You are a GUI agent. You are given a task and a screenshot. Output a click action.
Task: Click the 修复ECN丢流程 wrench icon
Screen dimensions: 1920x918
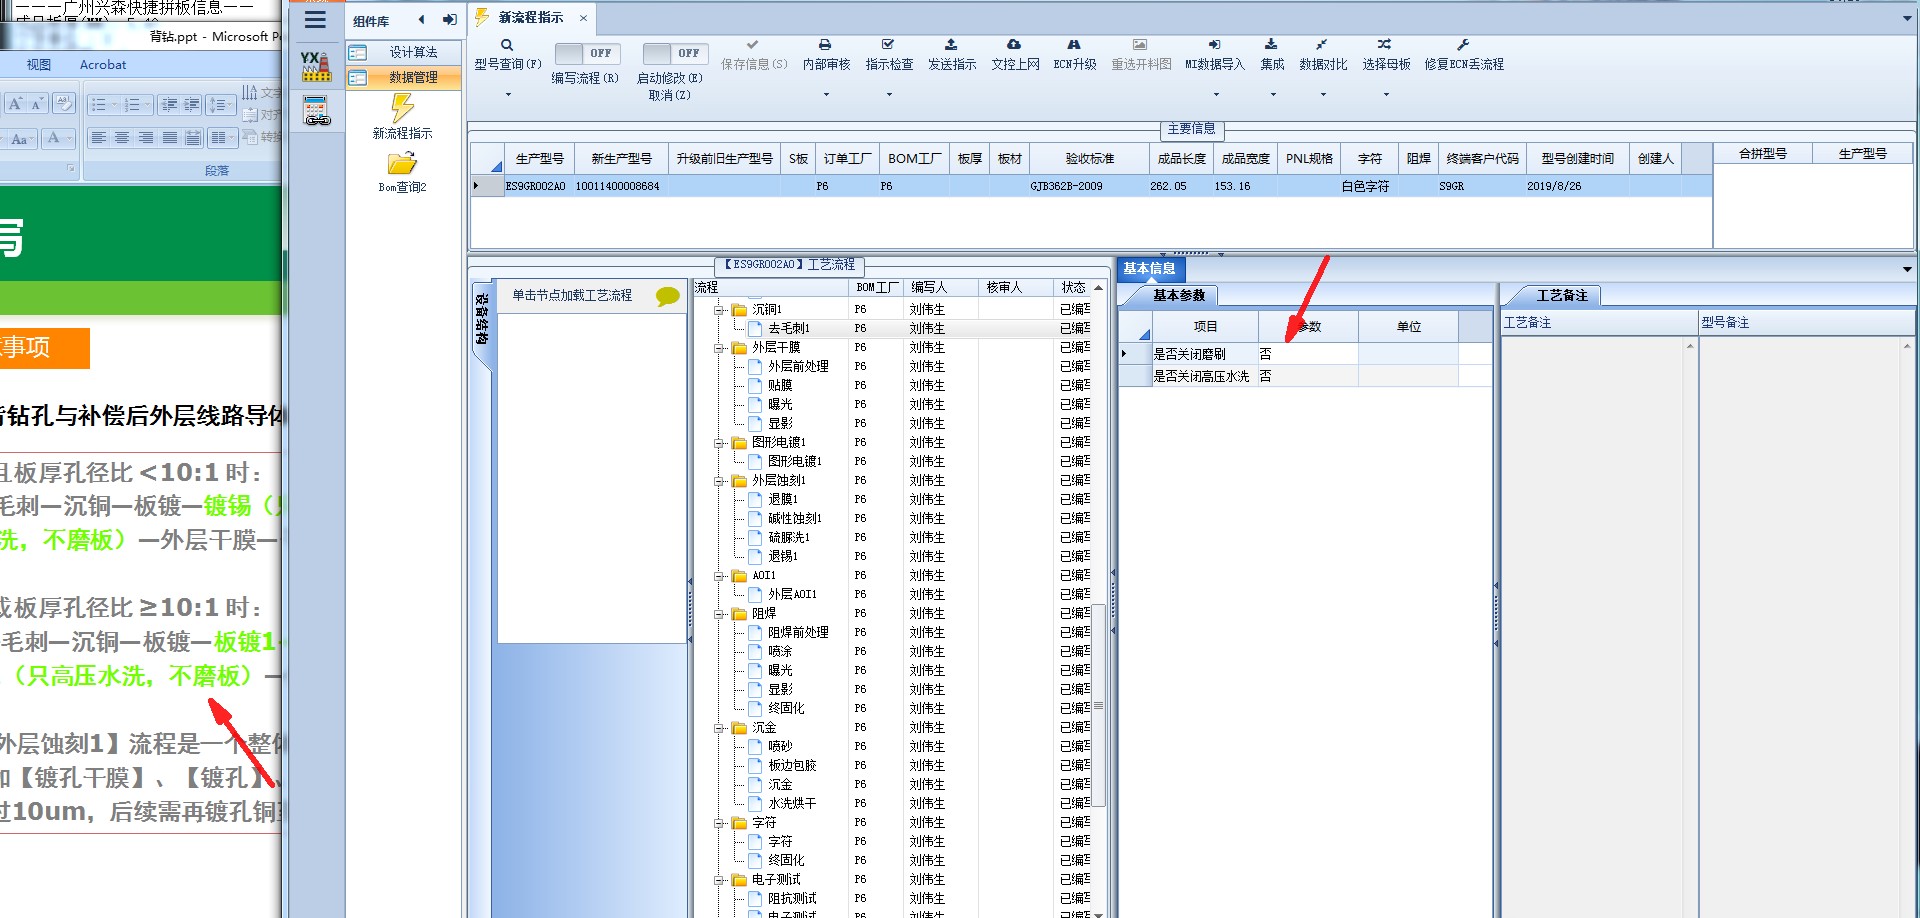(1463, 45)
